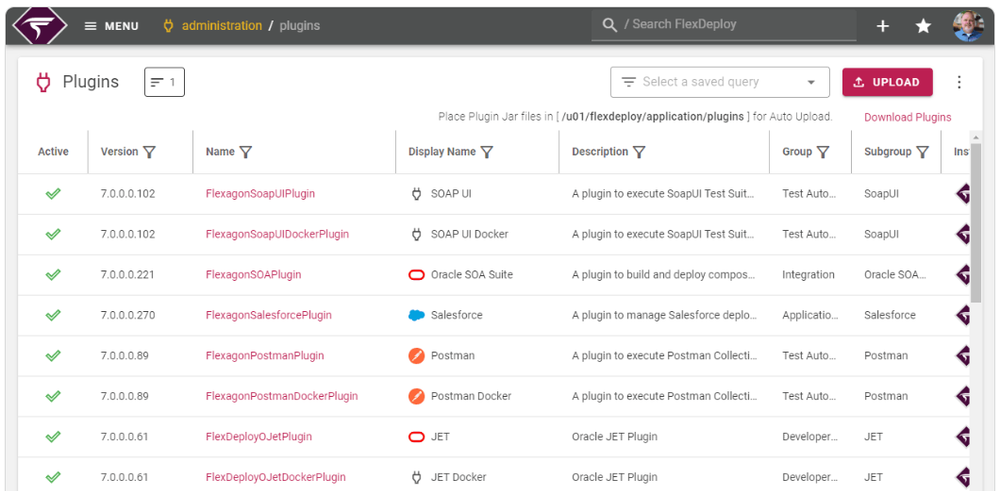1000x491 pixels.
Task: Click the Flexagon install icon in SOAPlugin row
Action: pos(962,275)
